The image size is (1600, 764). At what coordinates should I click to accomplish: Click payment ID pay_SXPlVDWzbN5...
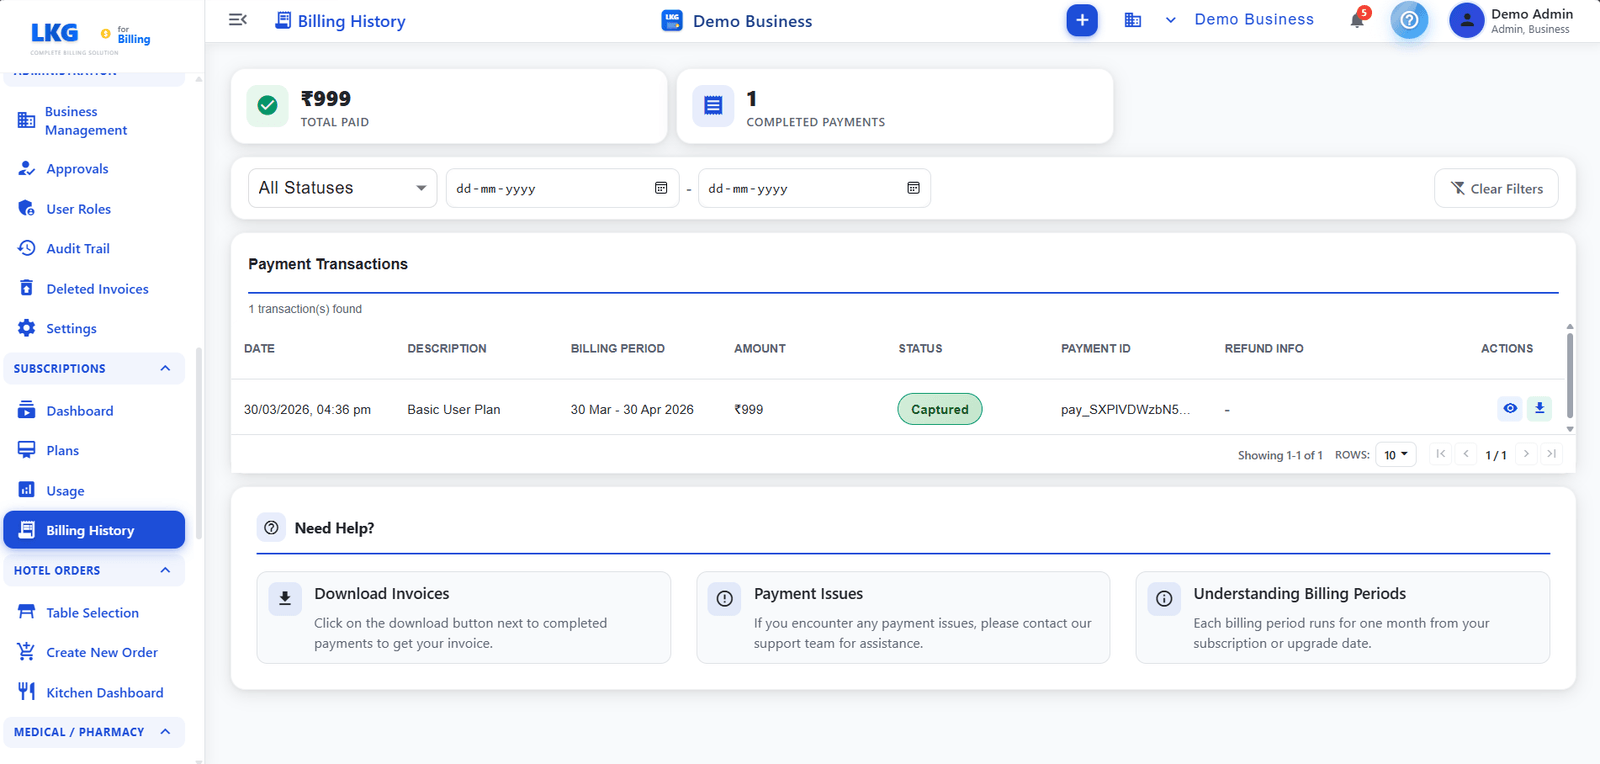point(1125,409)
